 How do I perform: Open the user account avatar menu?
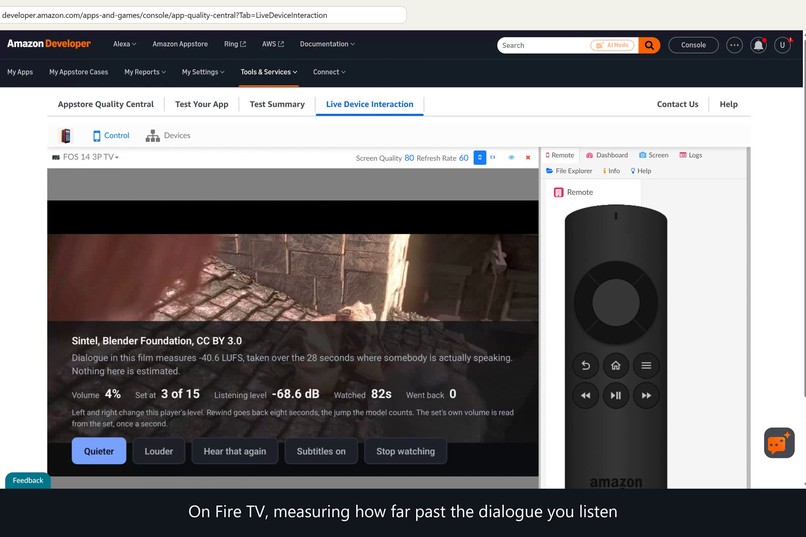click(782, 45)
